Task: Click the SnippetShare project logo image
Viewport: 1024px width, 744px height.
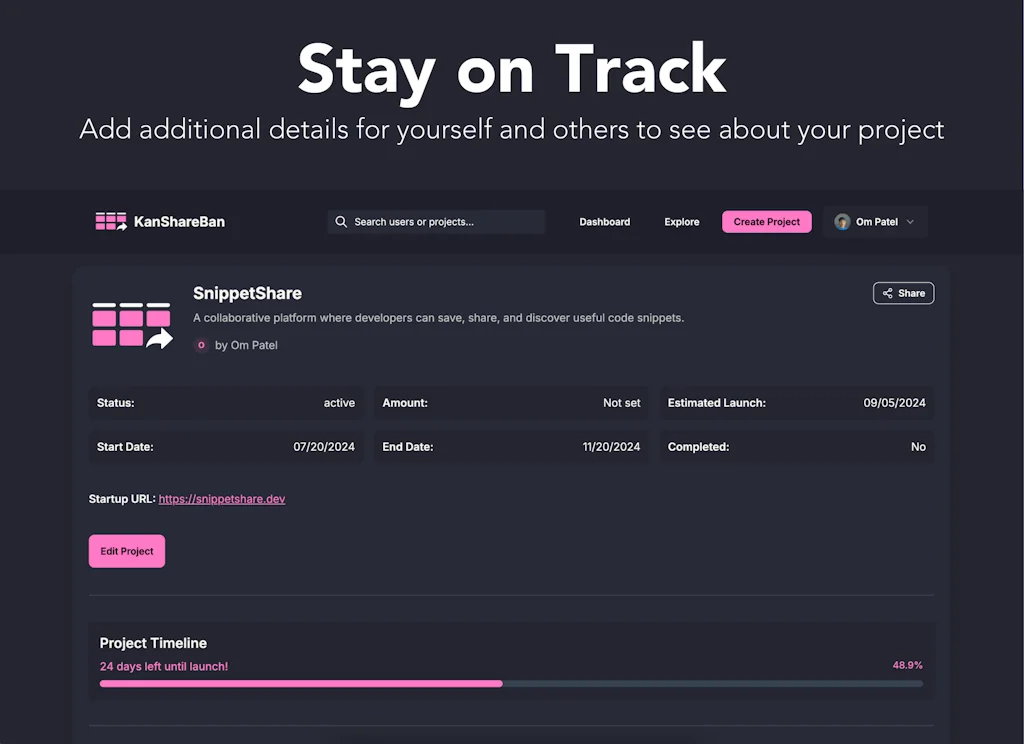Action: pyautogui.click(x=133, y=325)
